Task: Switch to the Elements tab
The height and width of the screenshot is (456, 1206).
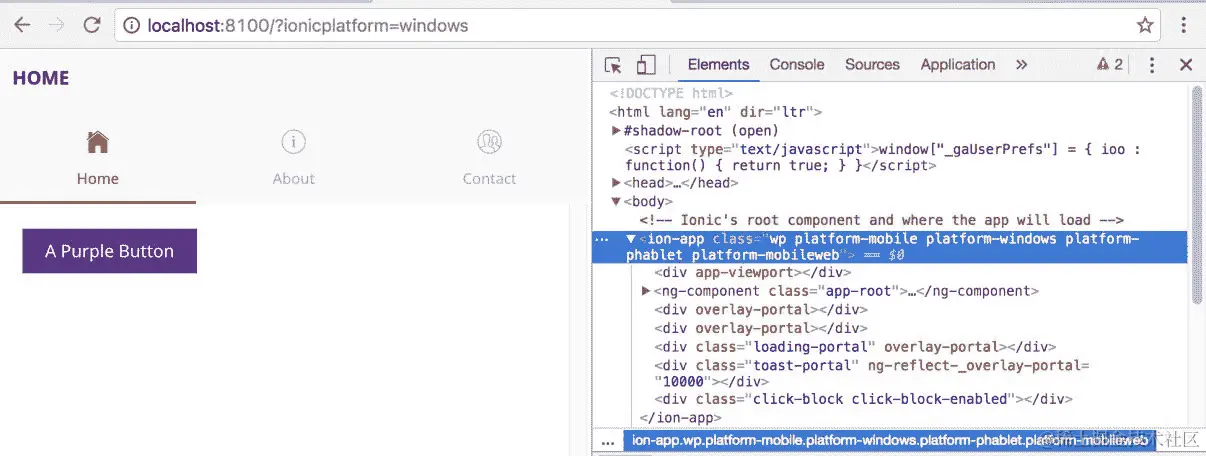Action: (718, 65)
